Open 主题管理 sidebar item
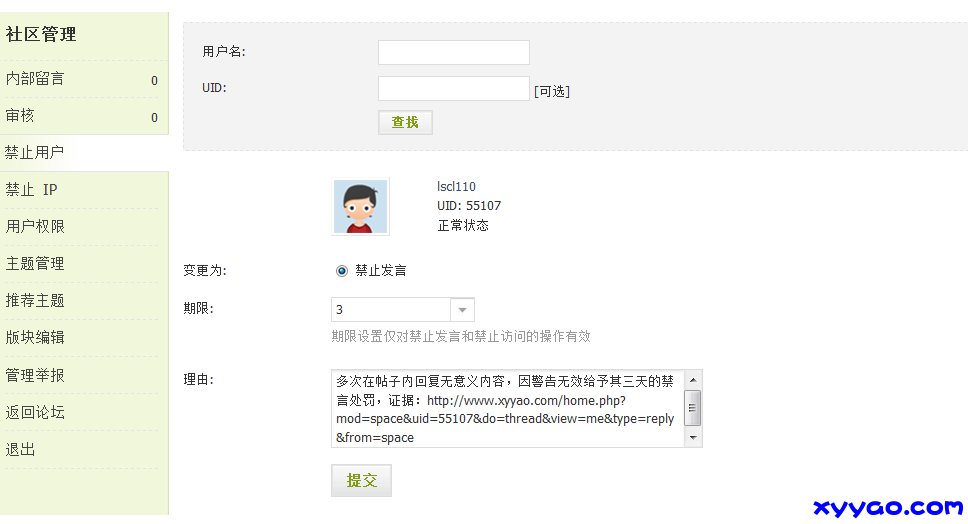 pyautogui.click(x=35, y=263)
